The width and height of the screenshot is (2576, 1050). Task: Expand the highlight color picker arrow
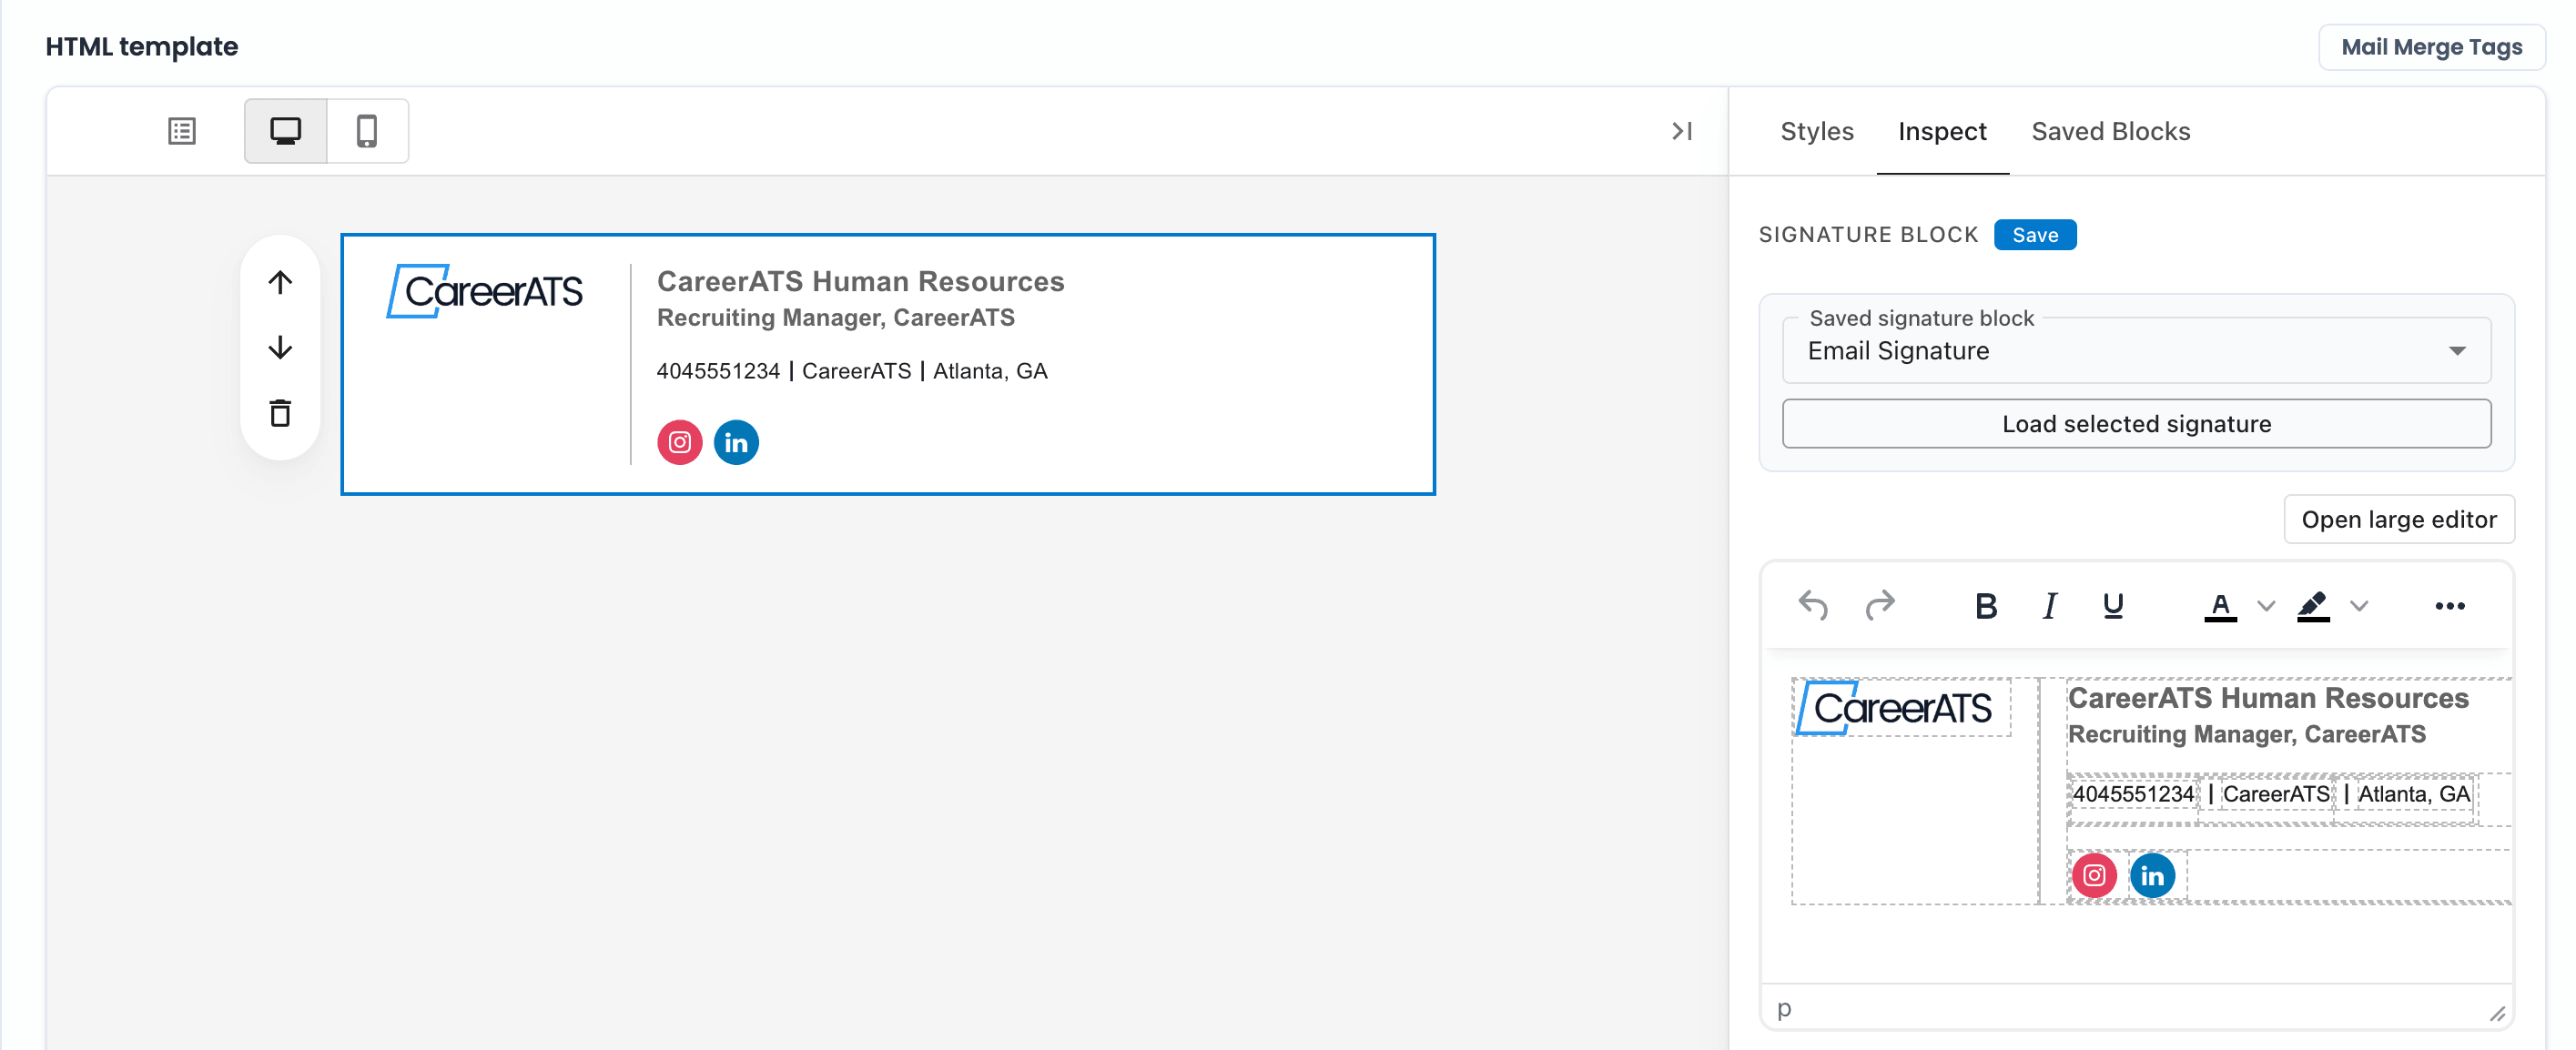pos(2359,606)
